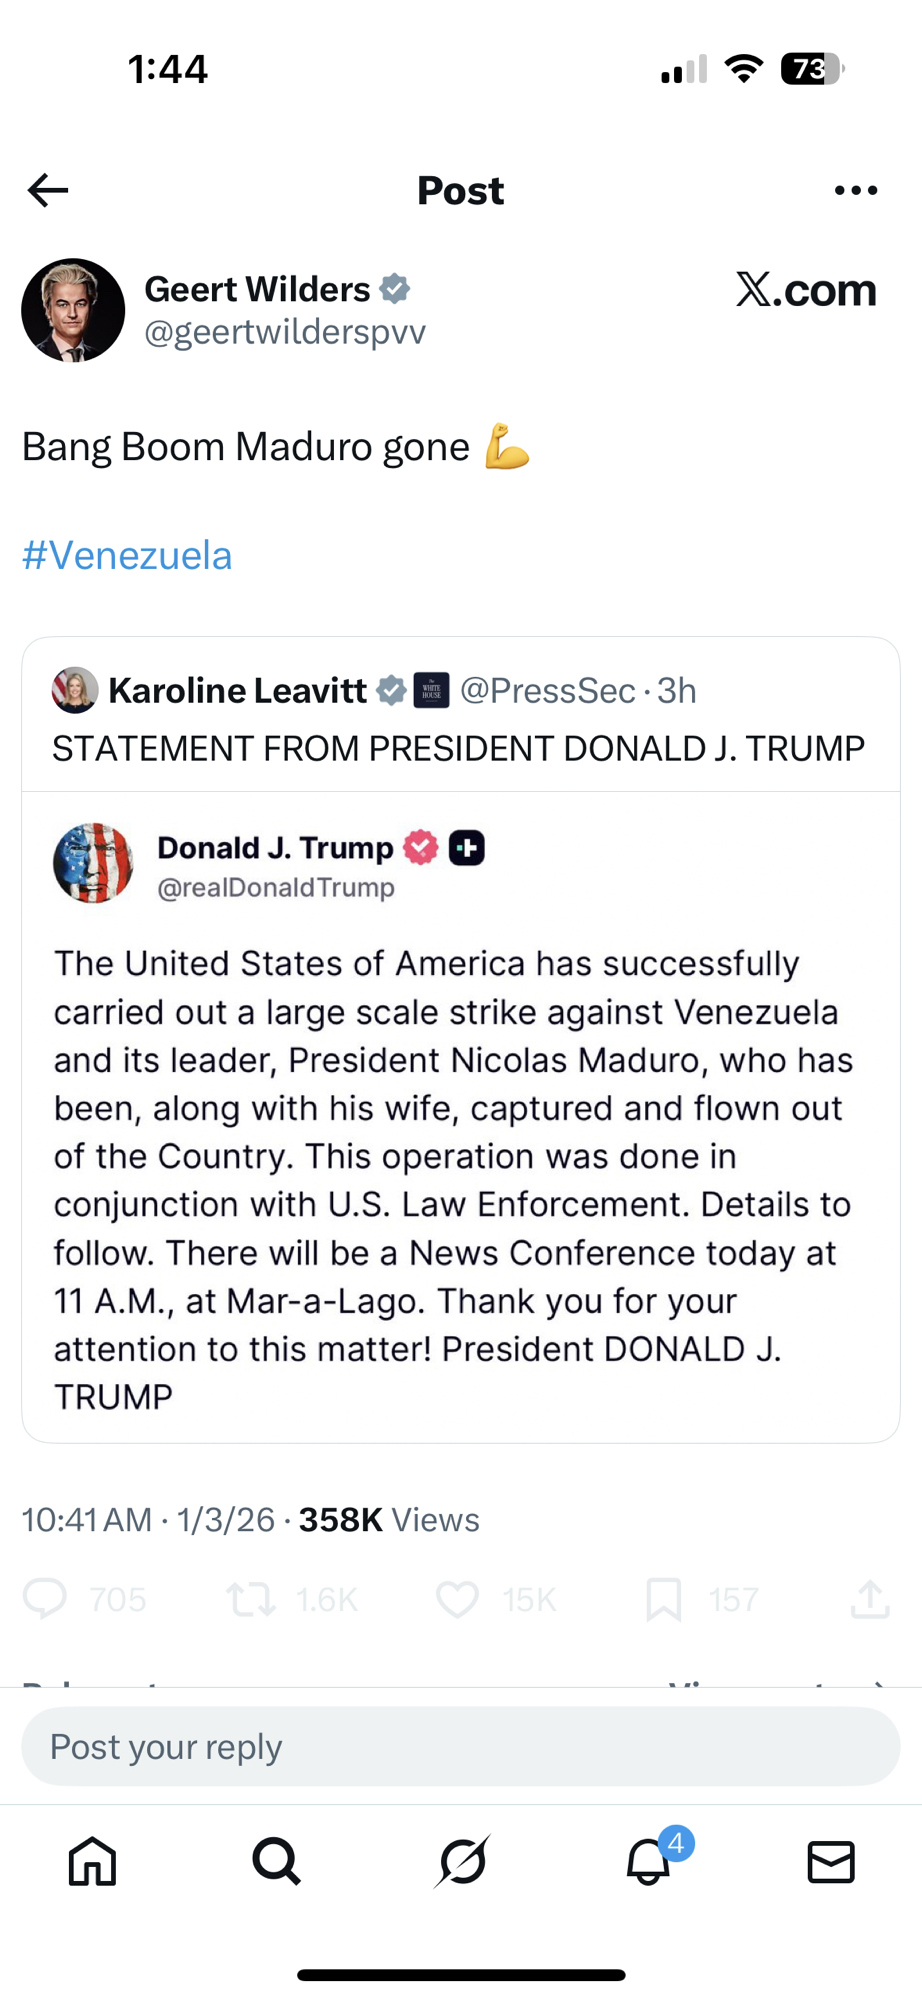Tap the share upload icon
This screenshot has width=922, height=2000.
tap(870, 1599)
